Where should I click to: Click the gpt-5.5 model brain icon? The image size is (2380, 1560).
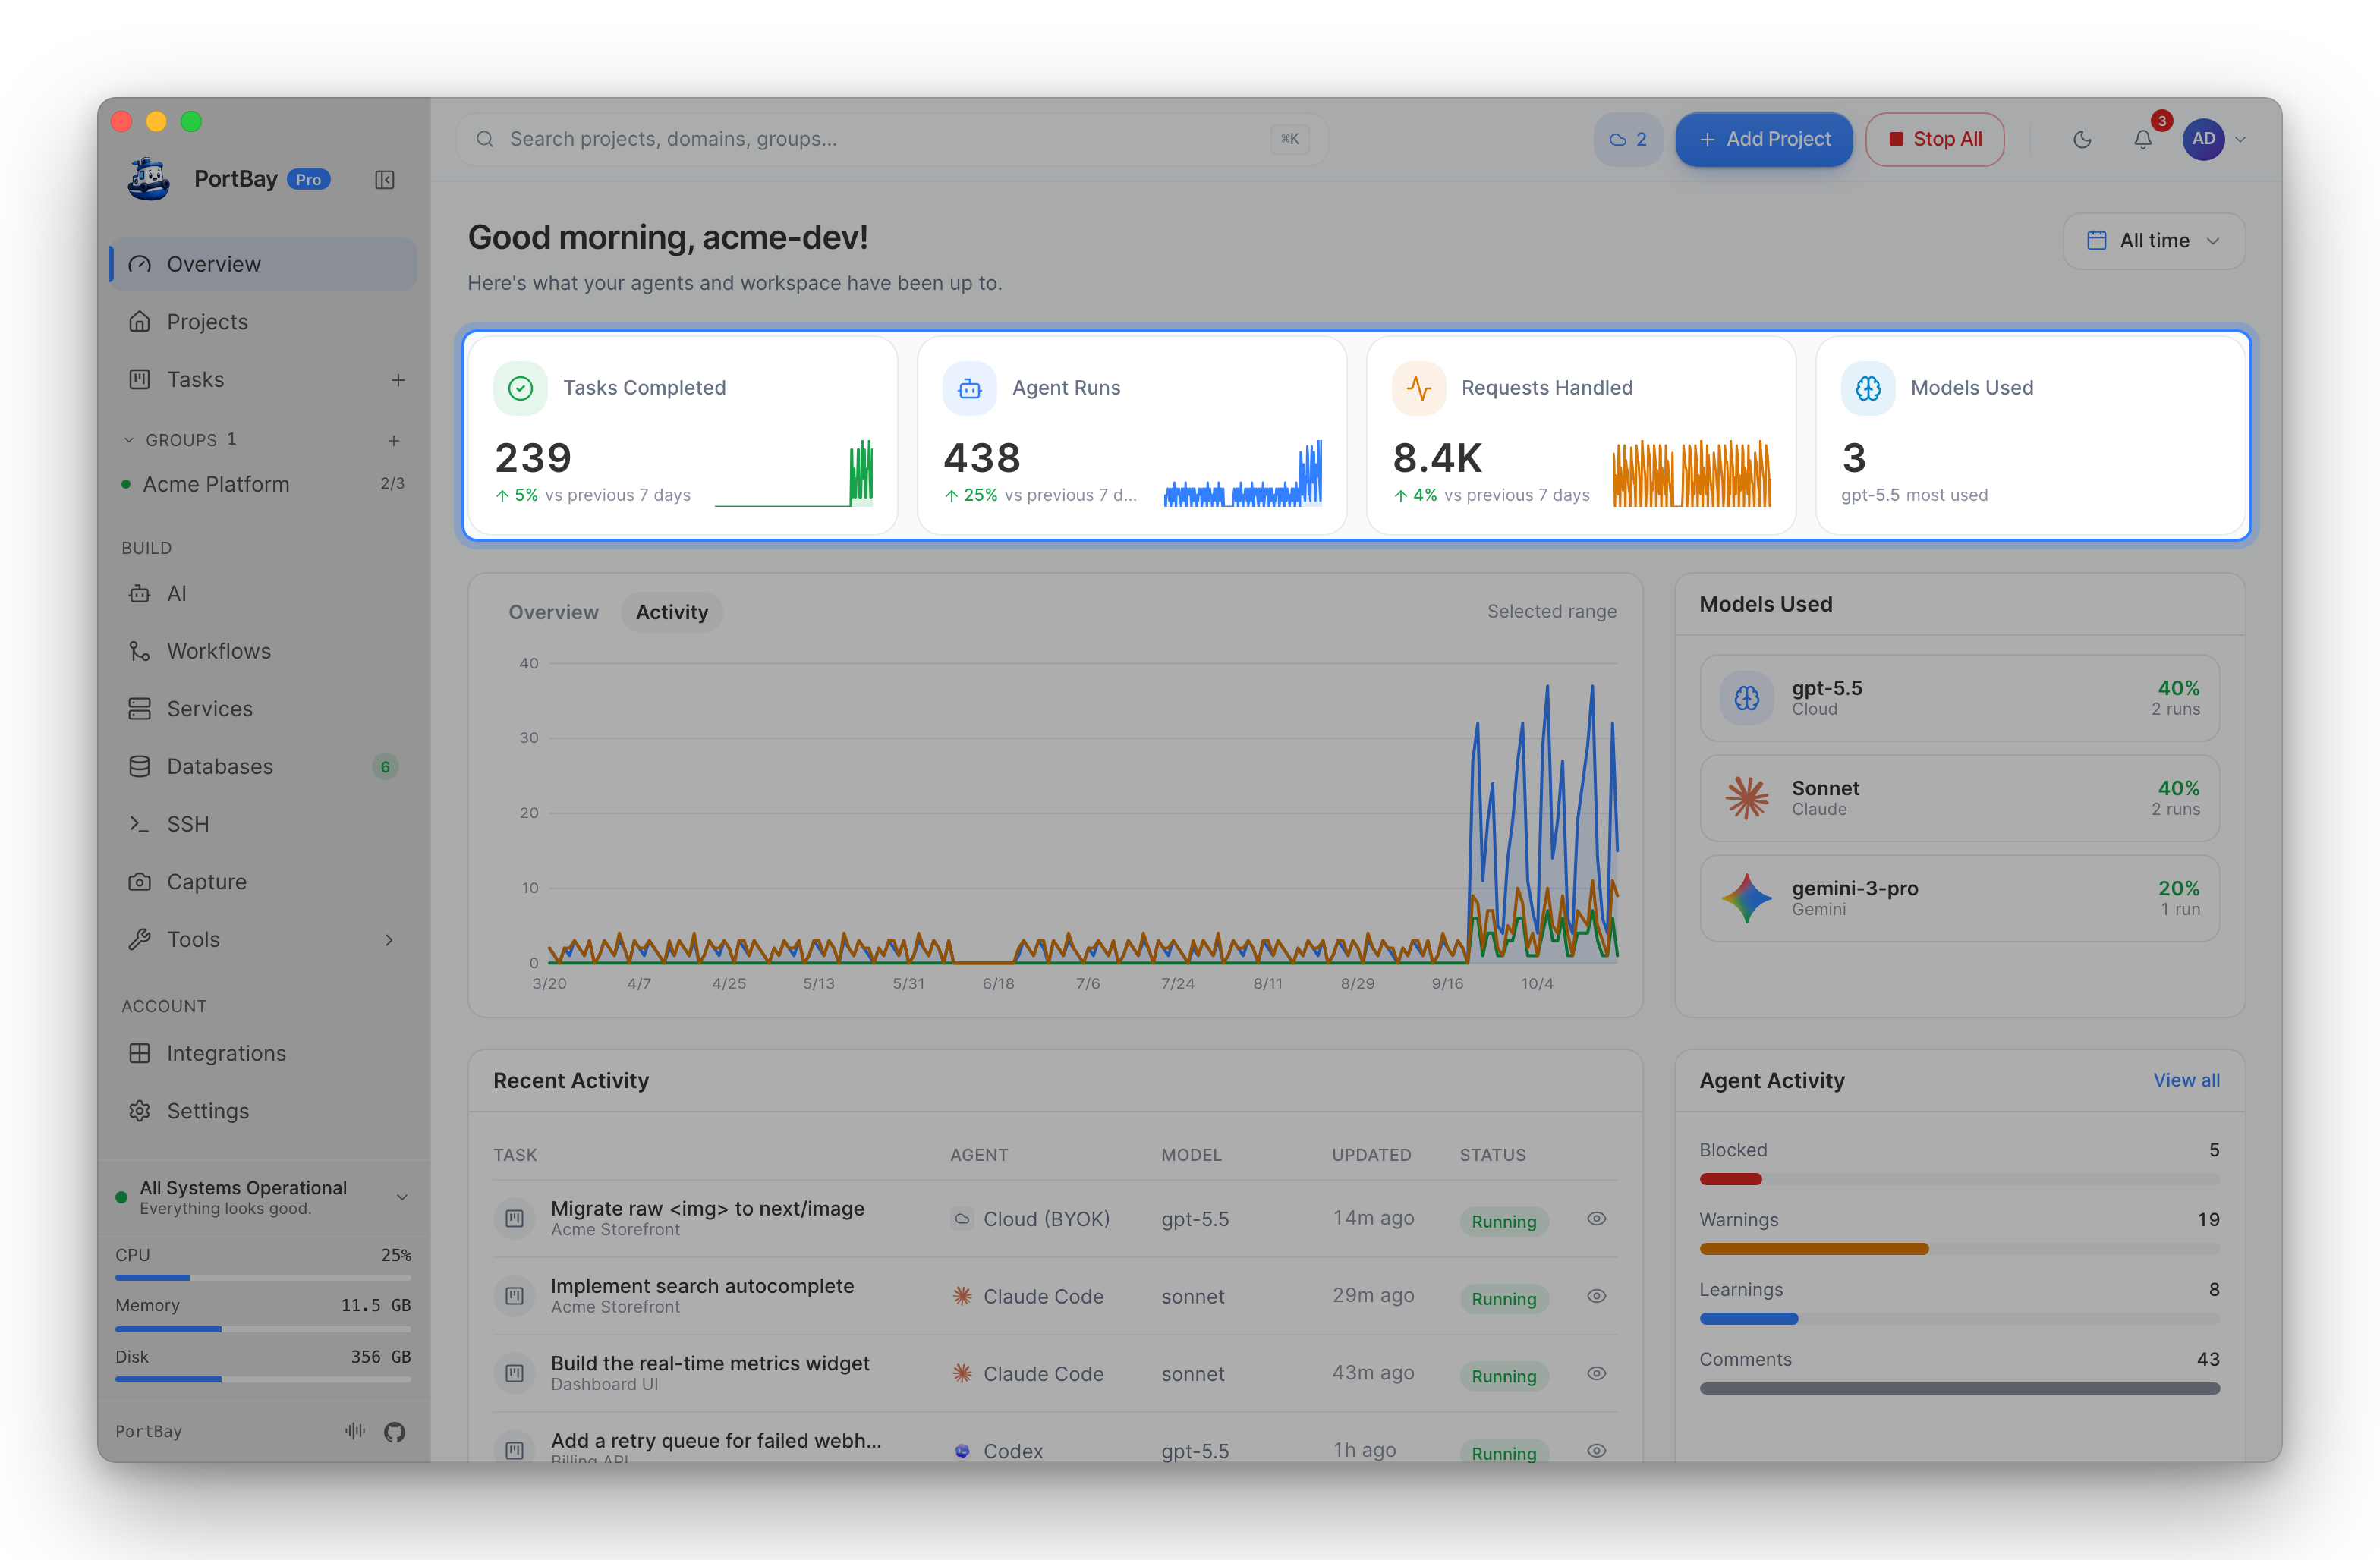(x=1747, y=698)
